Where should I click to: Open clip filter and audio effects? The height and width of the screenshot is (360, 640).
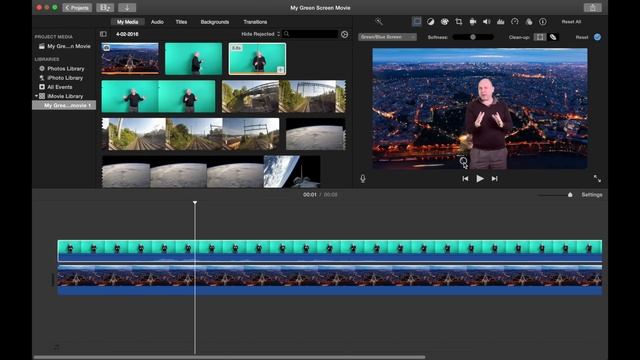coord(529,22)
